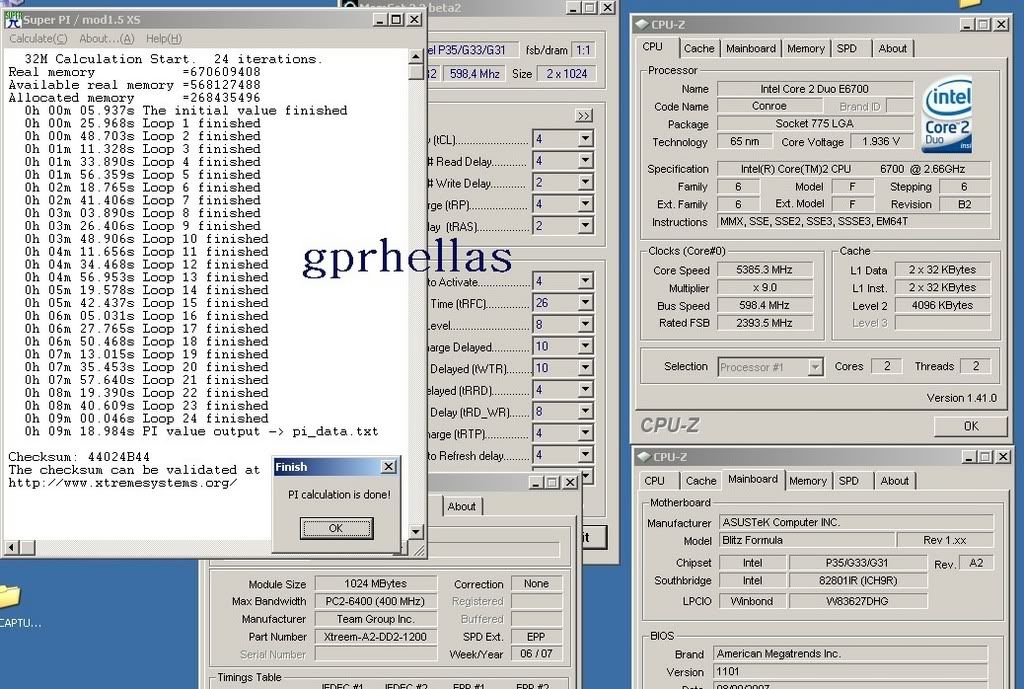This screenshot has height=689, width=1024.
Task: Click the Max Bandwidth value PC2-6400 (400 MHz)
Action: tap(376, 601)
